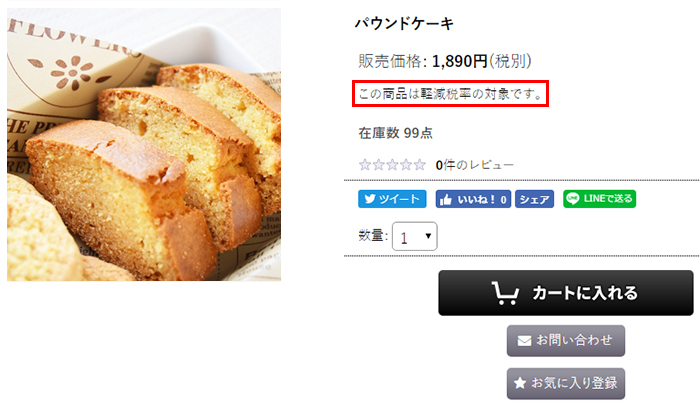Click the パウンドケーキ product title
Screen dimensions: 700x406
404,23
